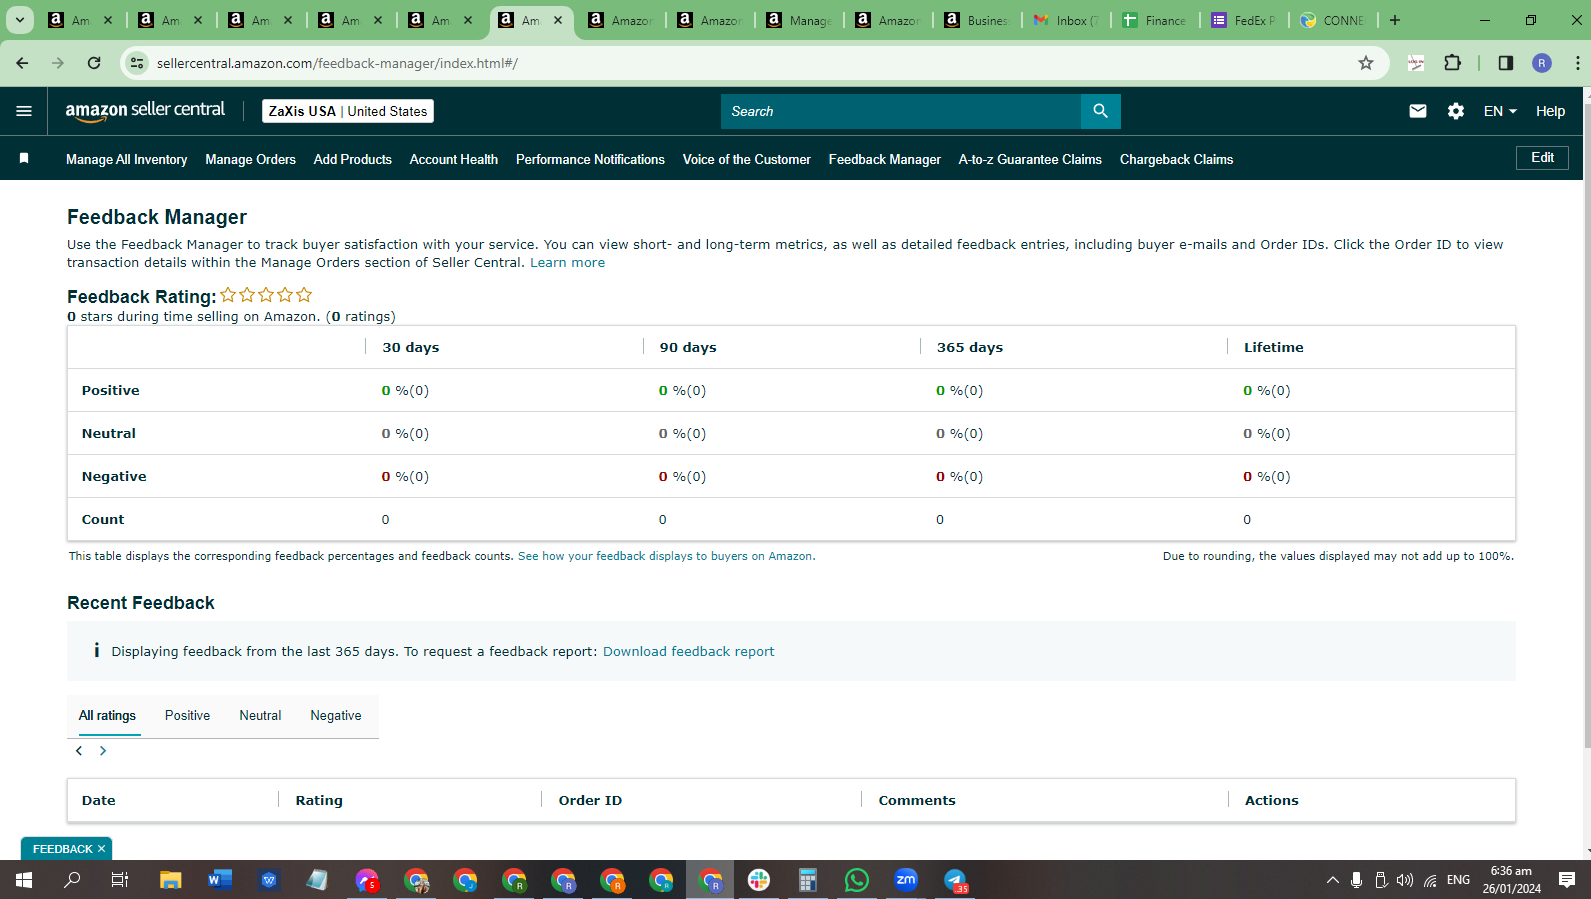Click the browser address bar URL
This screenshot has height=899, width=1591.
coord(337,63)
